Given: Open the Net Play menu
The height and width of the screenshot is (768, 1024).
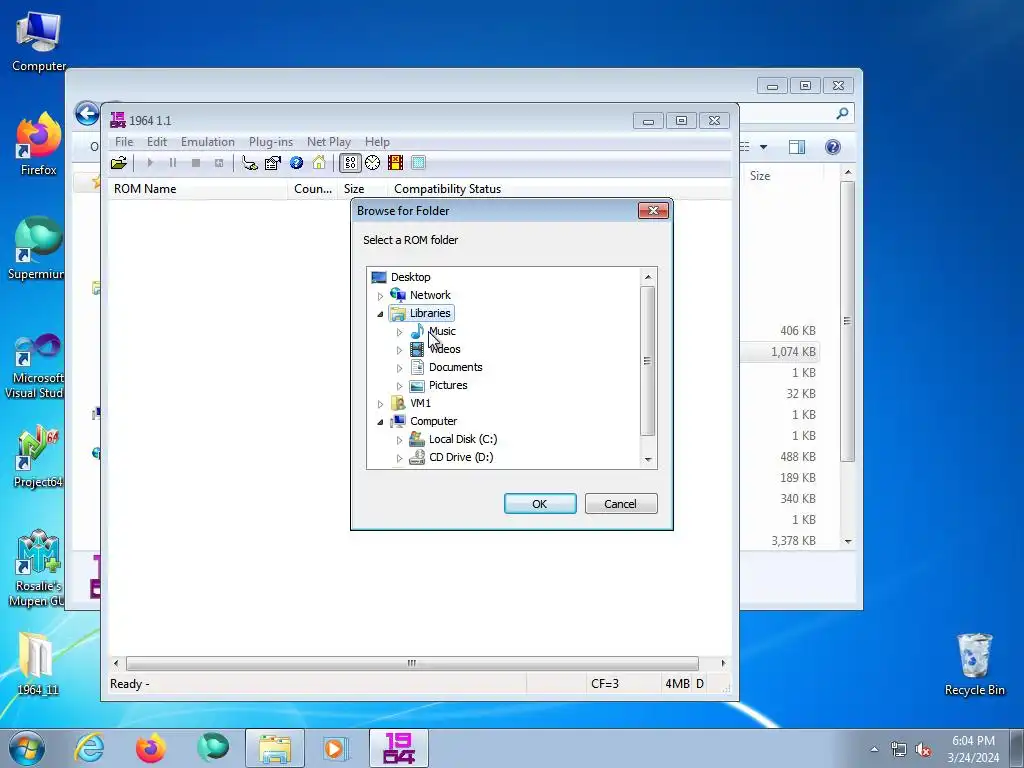Looking at the screenshot, I should [328, 142].
